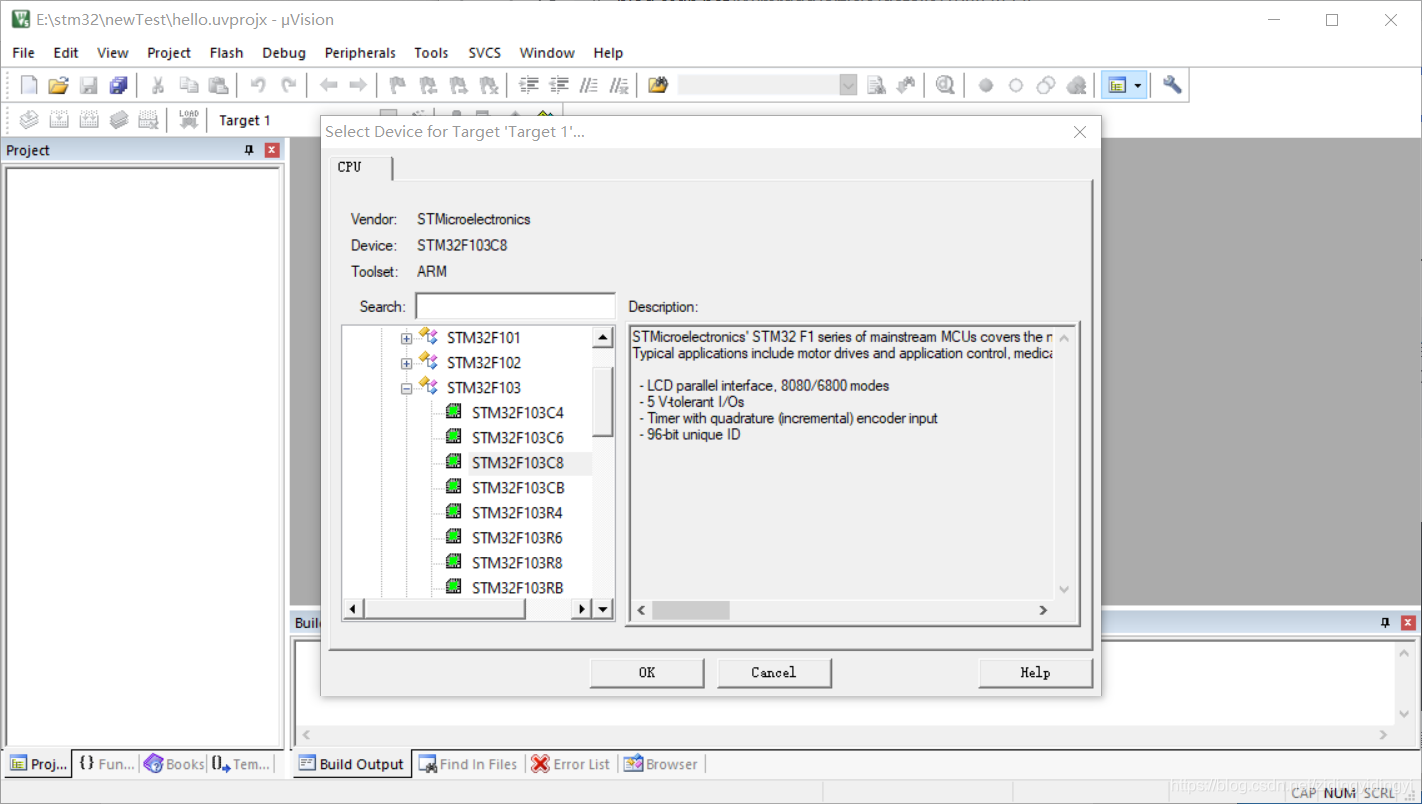1422x804 pixels.
Task: Click the Indent selection icon
Action: click(x=529, y=85)
